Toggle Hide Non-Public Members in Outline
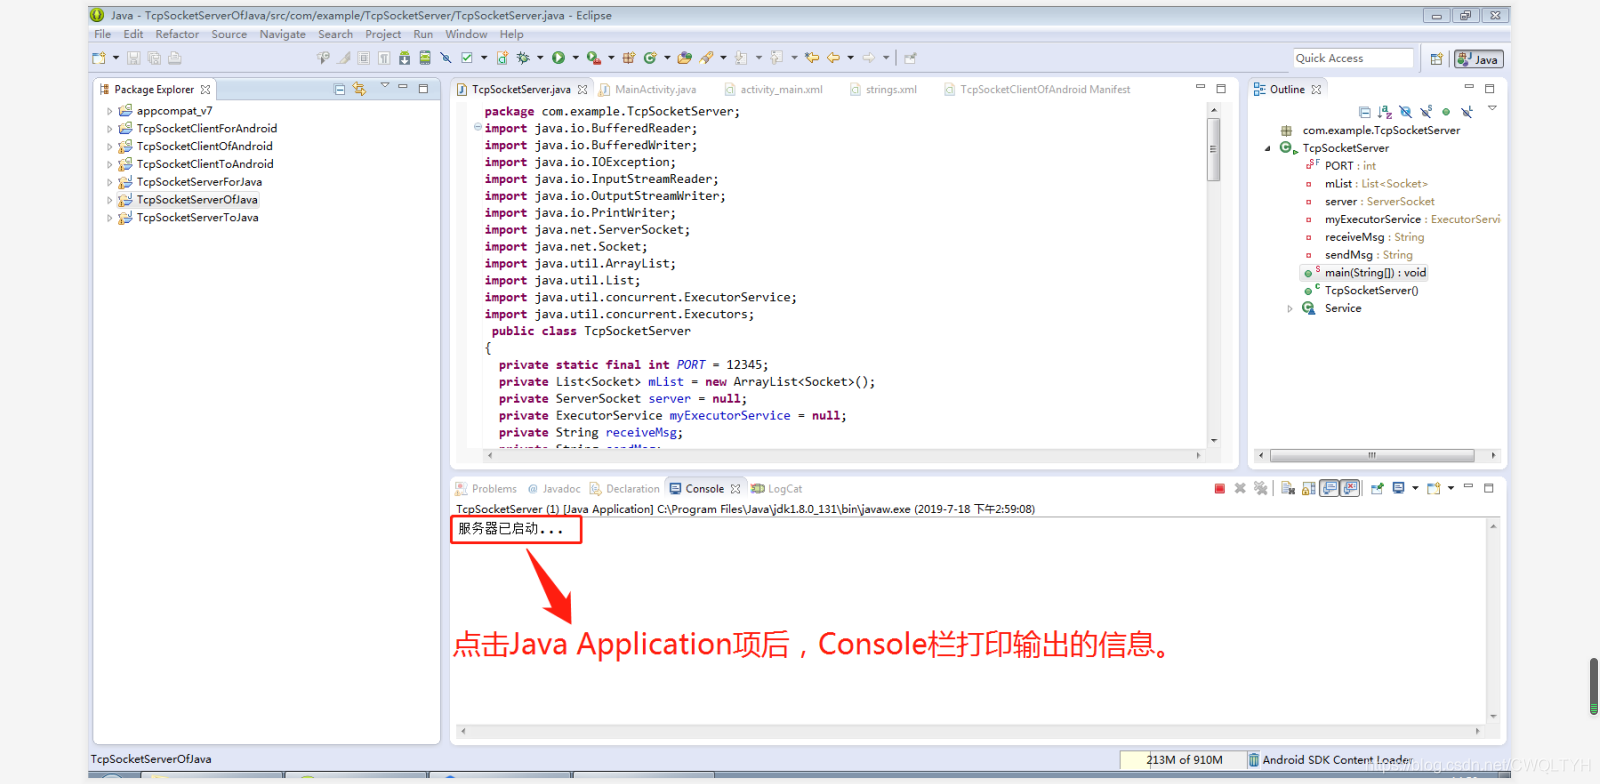Viewport: 1600px width, 784px height. 1446,112
